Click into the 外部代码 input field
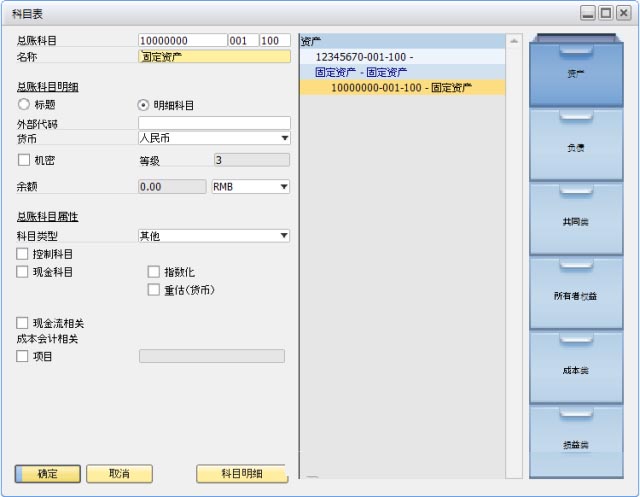Image resolution: width=640 pixels, height=497 pixels. pyautogui.click(x=213, y=123)
